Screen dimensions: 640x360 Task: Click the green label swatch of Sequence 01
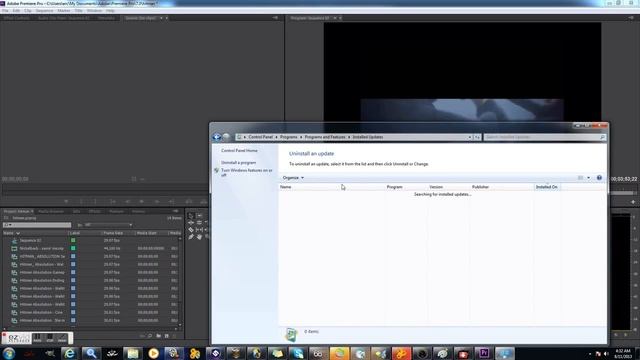(73, 240)
